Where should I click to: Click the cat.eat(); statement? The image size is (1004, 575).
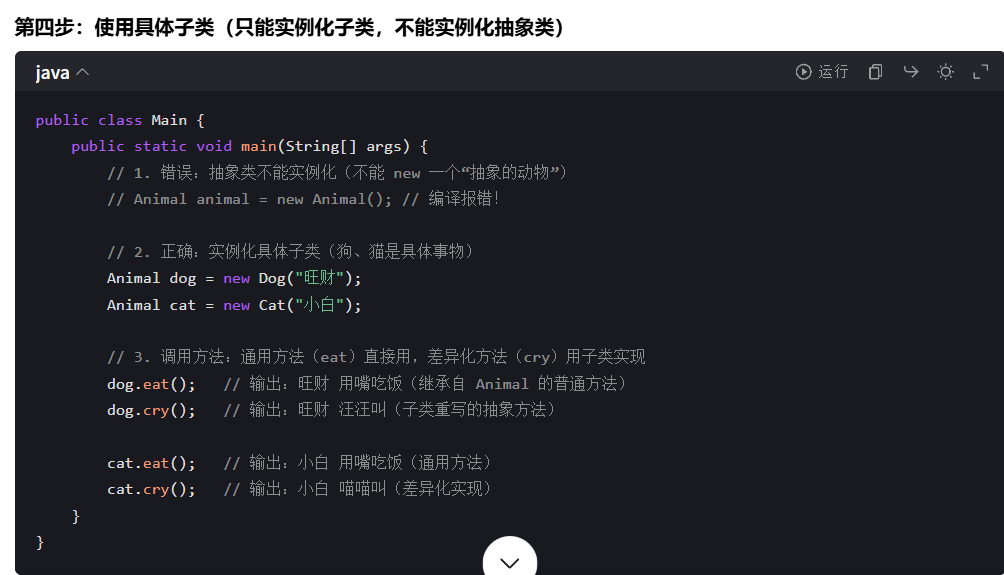[151, 463]
